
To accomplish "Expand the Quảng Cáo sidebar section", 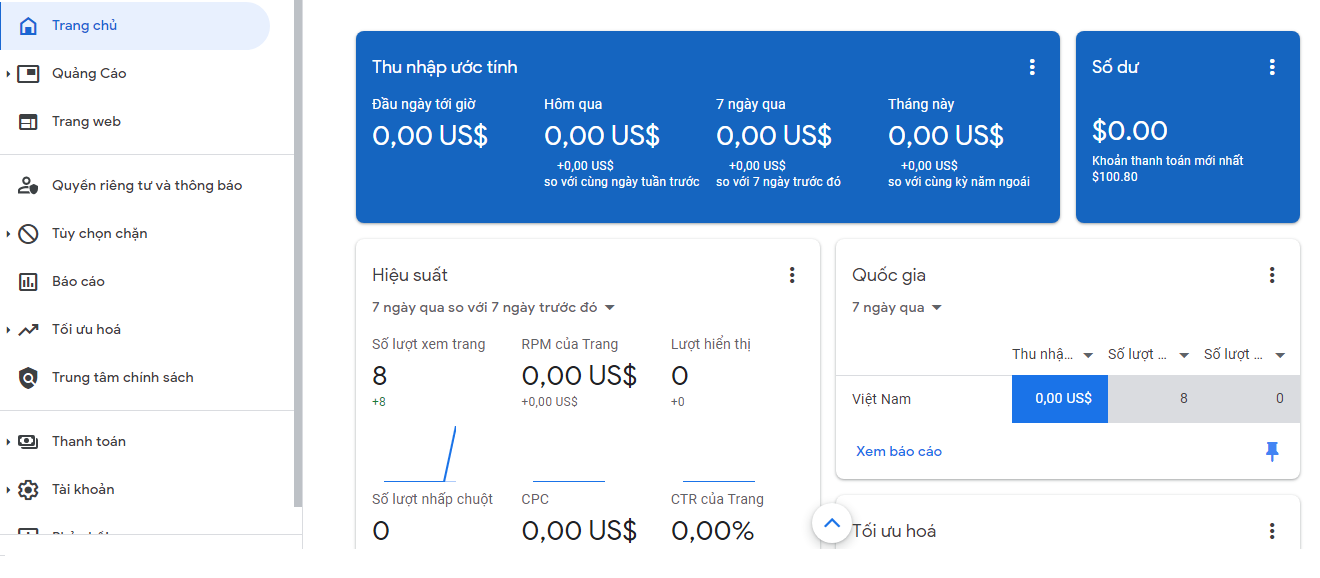I will pos(8,74).
